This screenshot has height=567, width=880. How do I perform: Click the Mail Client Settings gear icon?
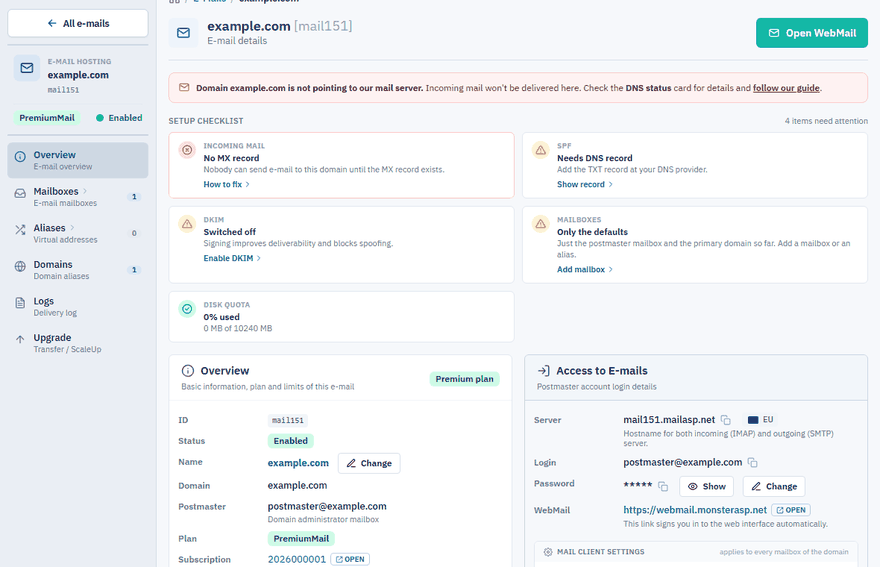click(548, 552)
